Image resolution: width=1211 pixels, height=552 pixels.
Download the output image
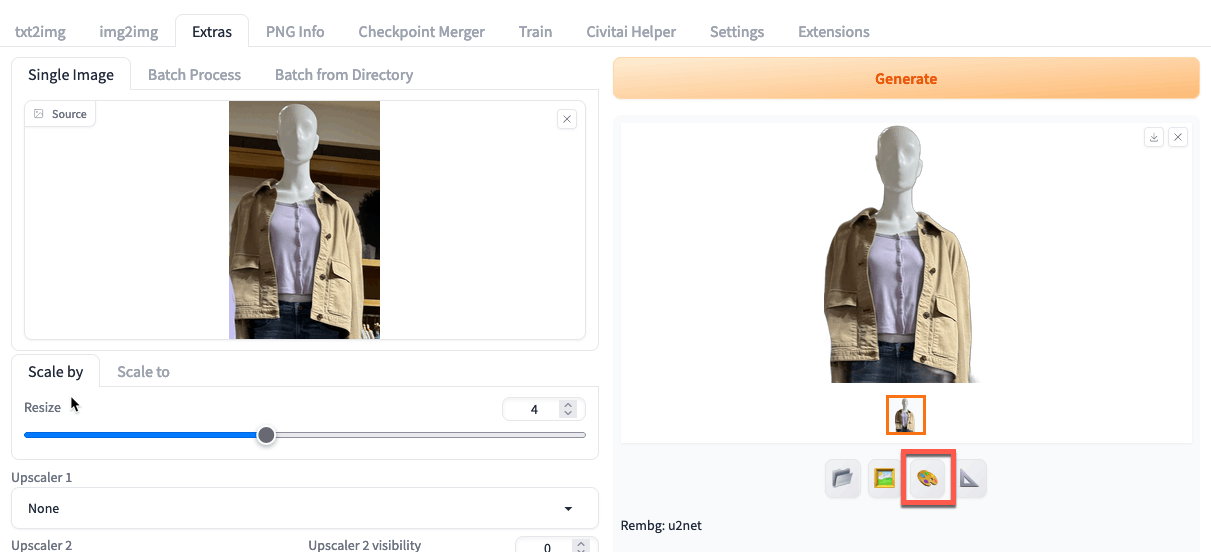point(1154,137)
